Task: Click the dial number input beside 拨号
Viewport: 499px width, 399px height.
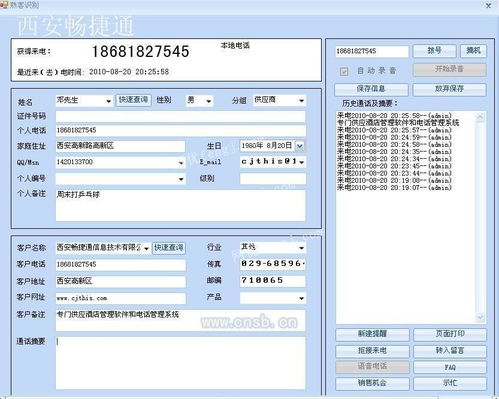Action: tap(372, 51)
